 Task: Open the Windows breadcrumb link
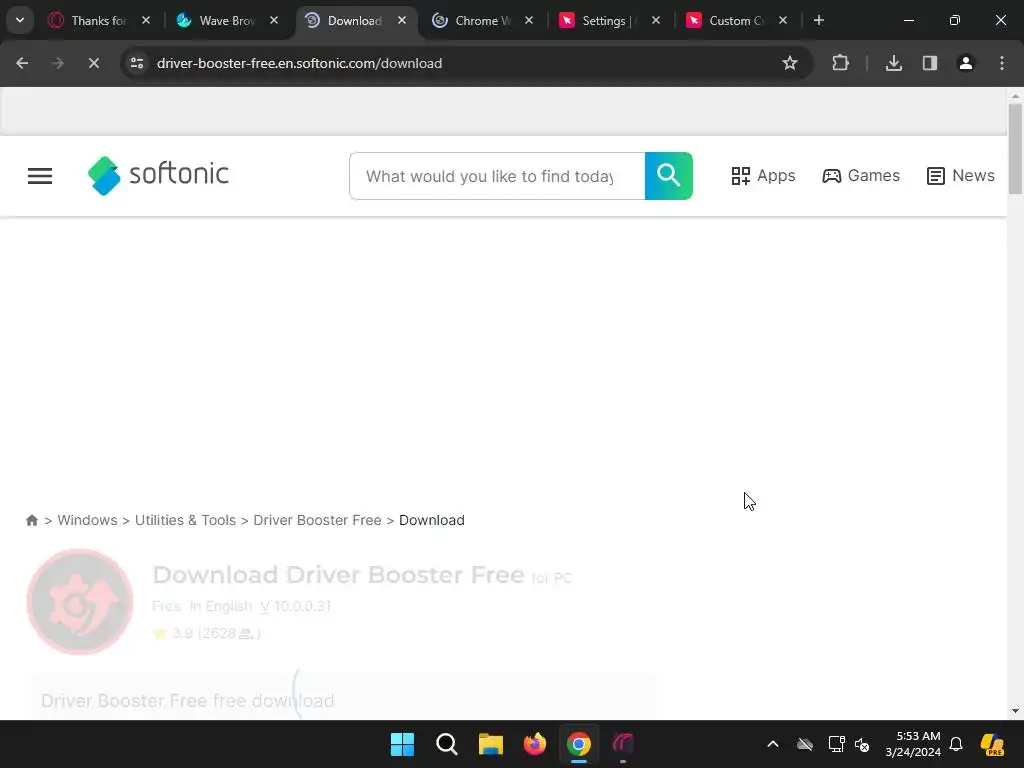point(88,520)
